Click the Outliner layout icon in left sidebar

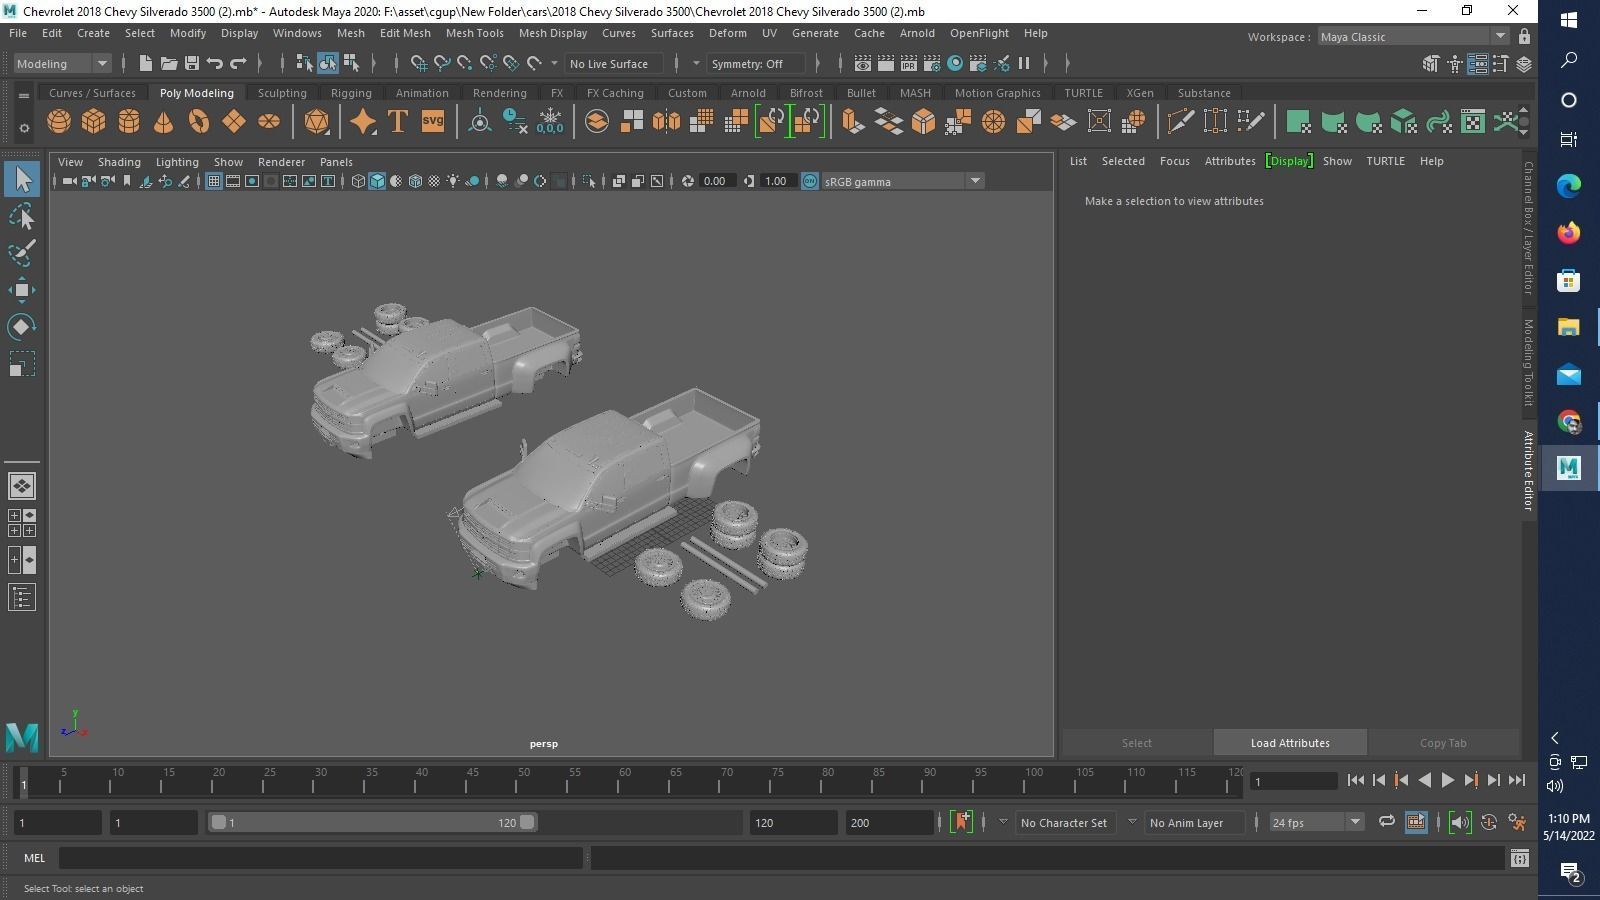pos(22,598)
